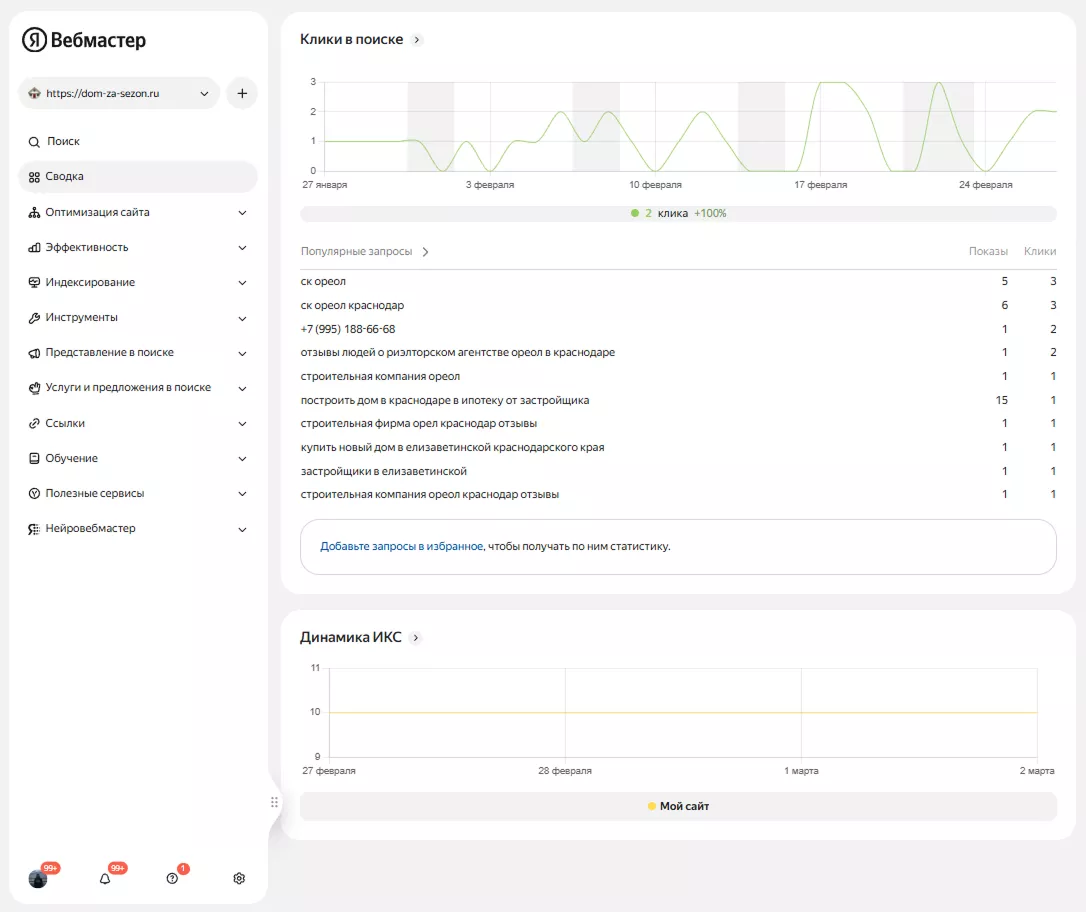Click the sidebar resize grip handle
Image resolution: width=1086 pixels, height=912 pixels.
click(274, 802)
